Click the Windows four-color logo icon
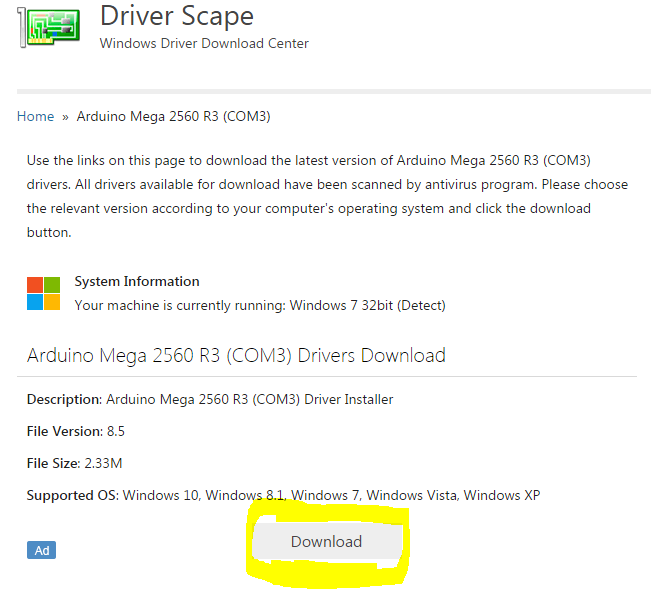Screen dimensions: 651x589 point(44,293)
